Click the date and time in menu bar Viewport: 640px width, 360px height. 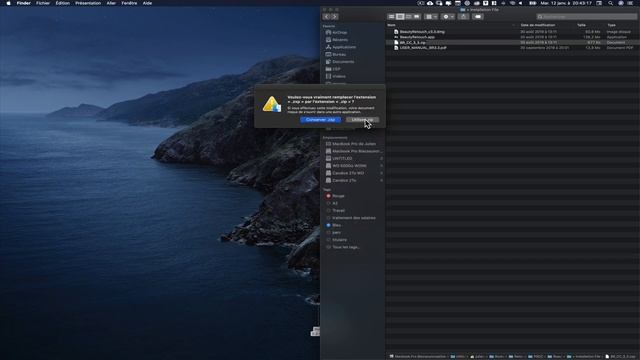(566, 3)
